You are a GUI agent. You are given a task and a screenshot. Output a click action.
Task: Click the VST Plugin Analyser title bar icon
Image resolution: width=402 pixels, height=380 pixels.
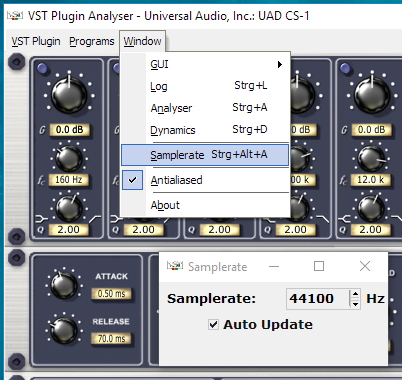pyautogui.click(x=15, y=16)
